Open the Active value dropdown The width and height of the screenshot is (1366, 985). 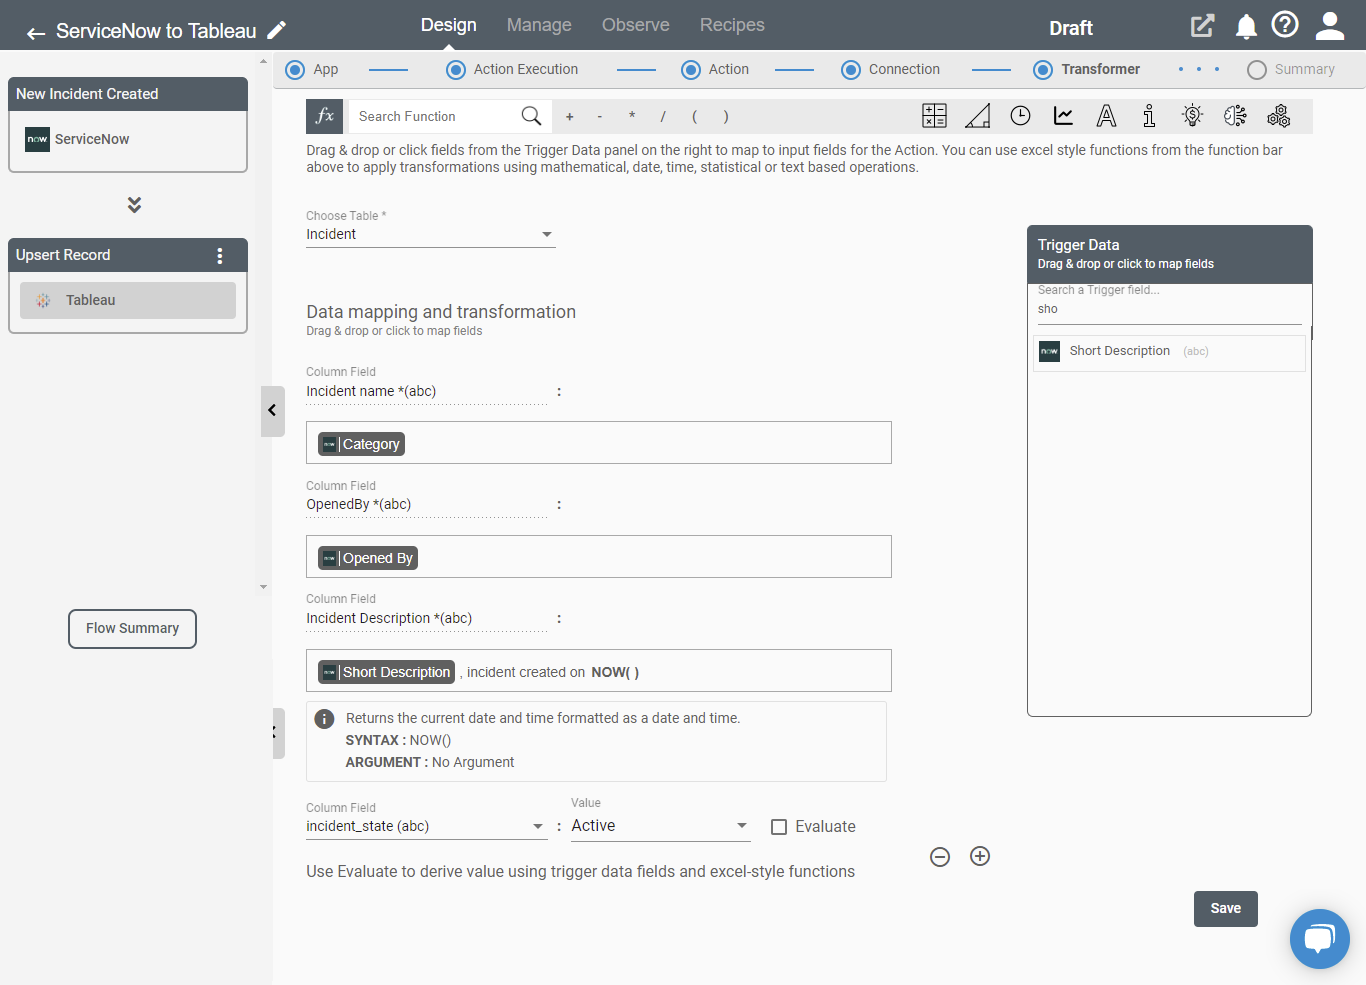(661, 826)
